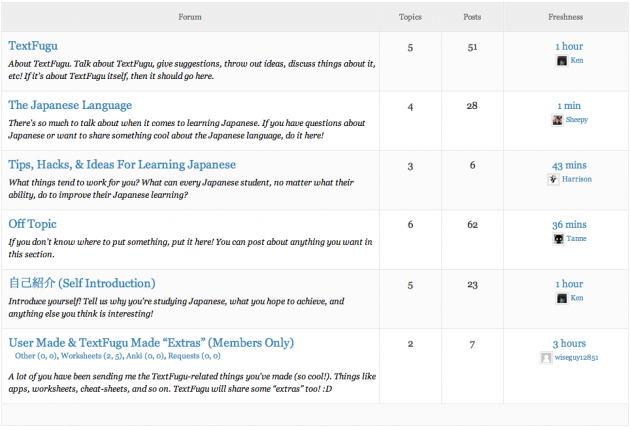Select topics count 4 in Japanese Language row
Screen dimensions: 630x427
410,107
